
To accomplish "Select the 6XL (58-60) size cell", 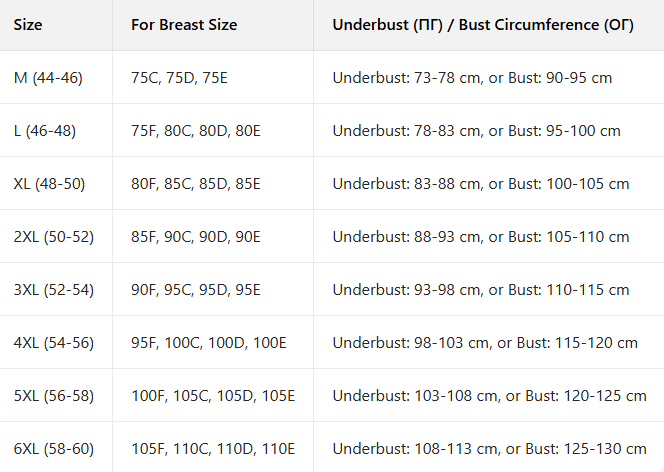I will point(53,449).
